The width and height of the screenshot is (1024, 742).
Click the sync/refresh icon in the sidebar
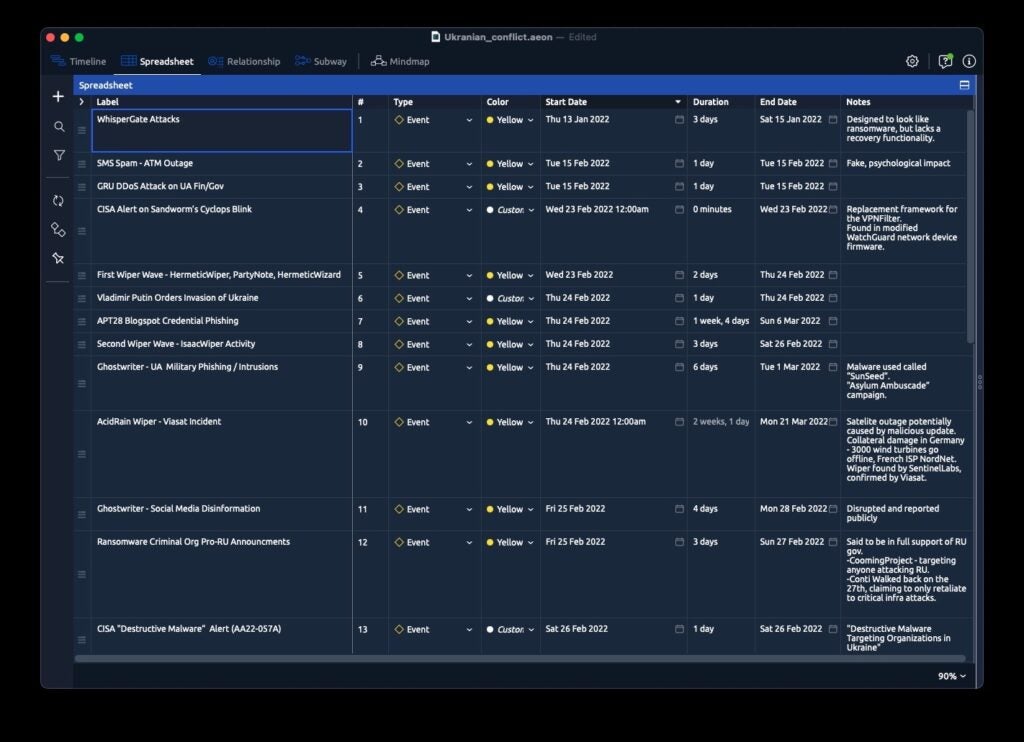[x=57, y=201]
